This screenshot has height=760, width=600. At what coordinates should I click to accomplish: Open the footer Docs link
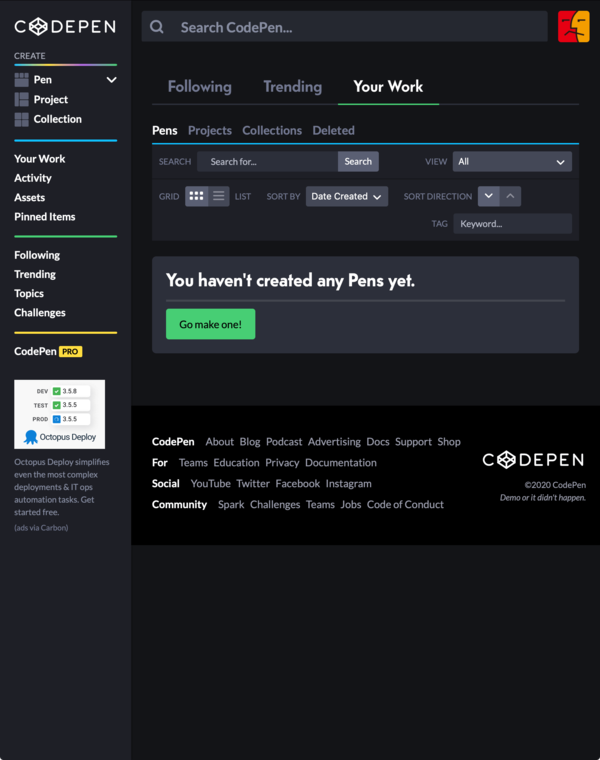[x=378, y=442]
